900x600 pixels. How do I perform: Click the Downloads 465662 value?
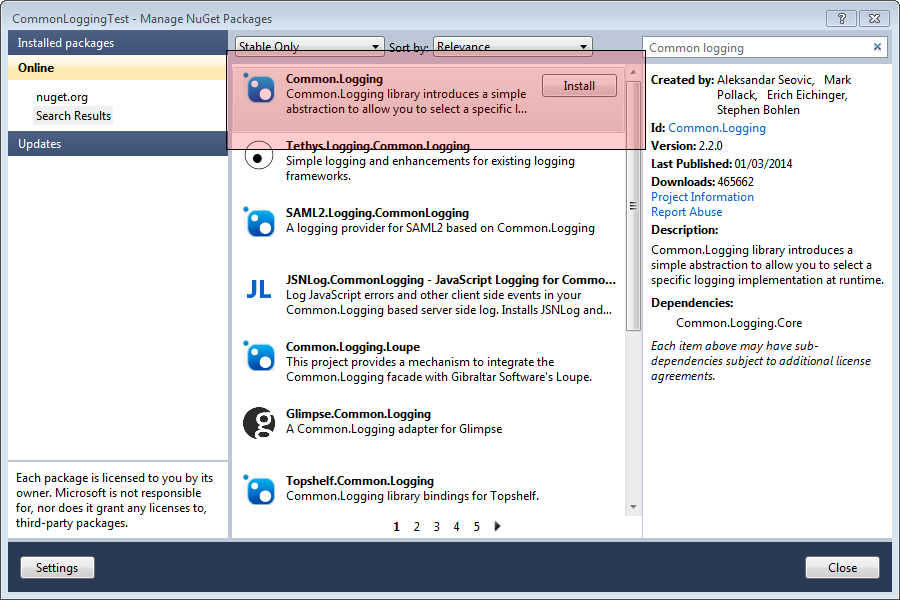[x=735, y=182]
